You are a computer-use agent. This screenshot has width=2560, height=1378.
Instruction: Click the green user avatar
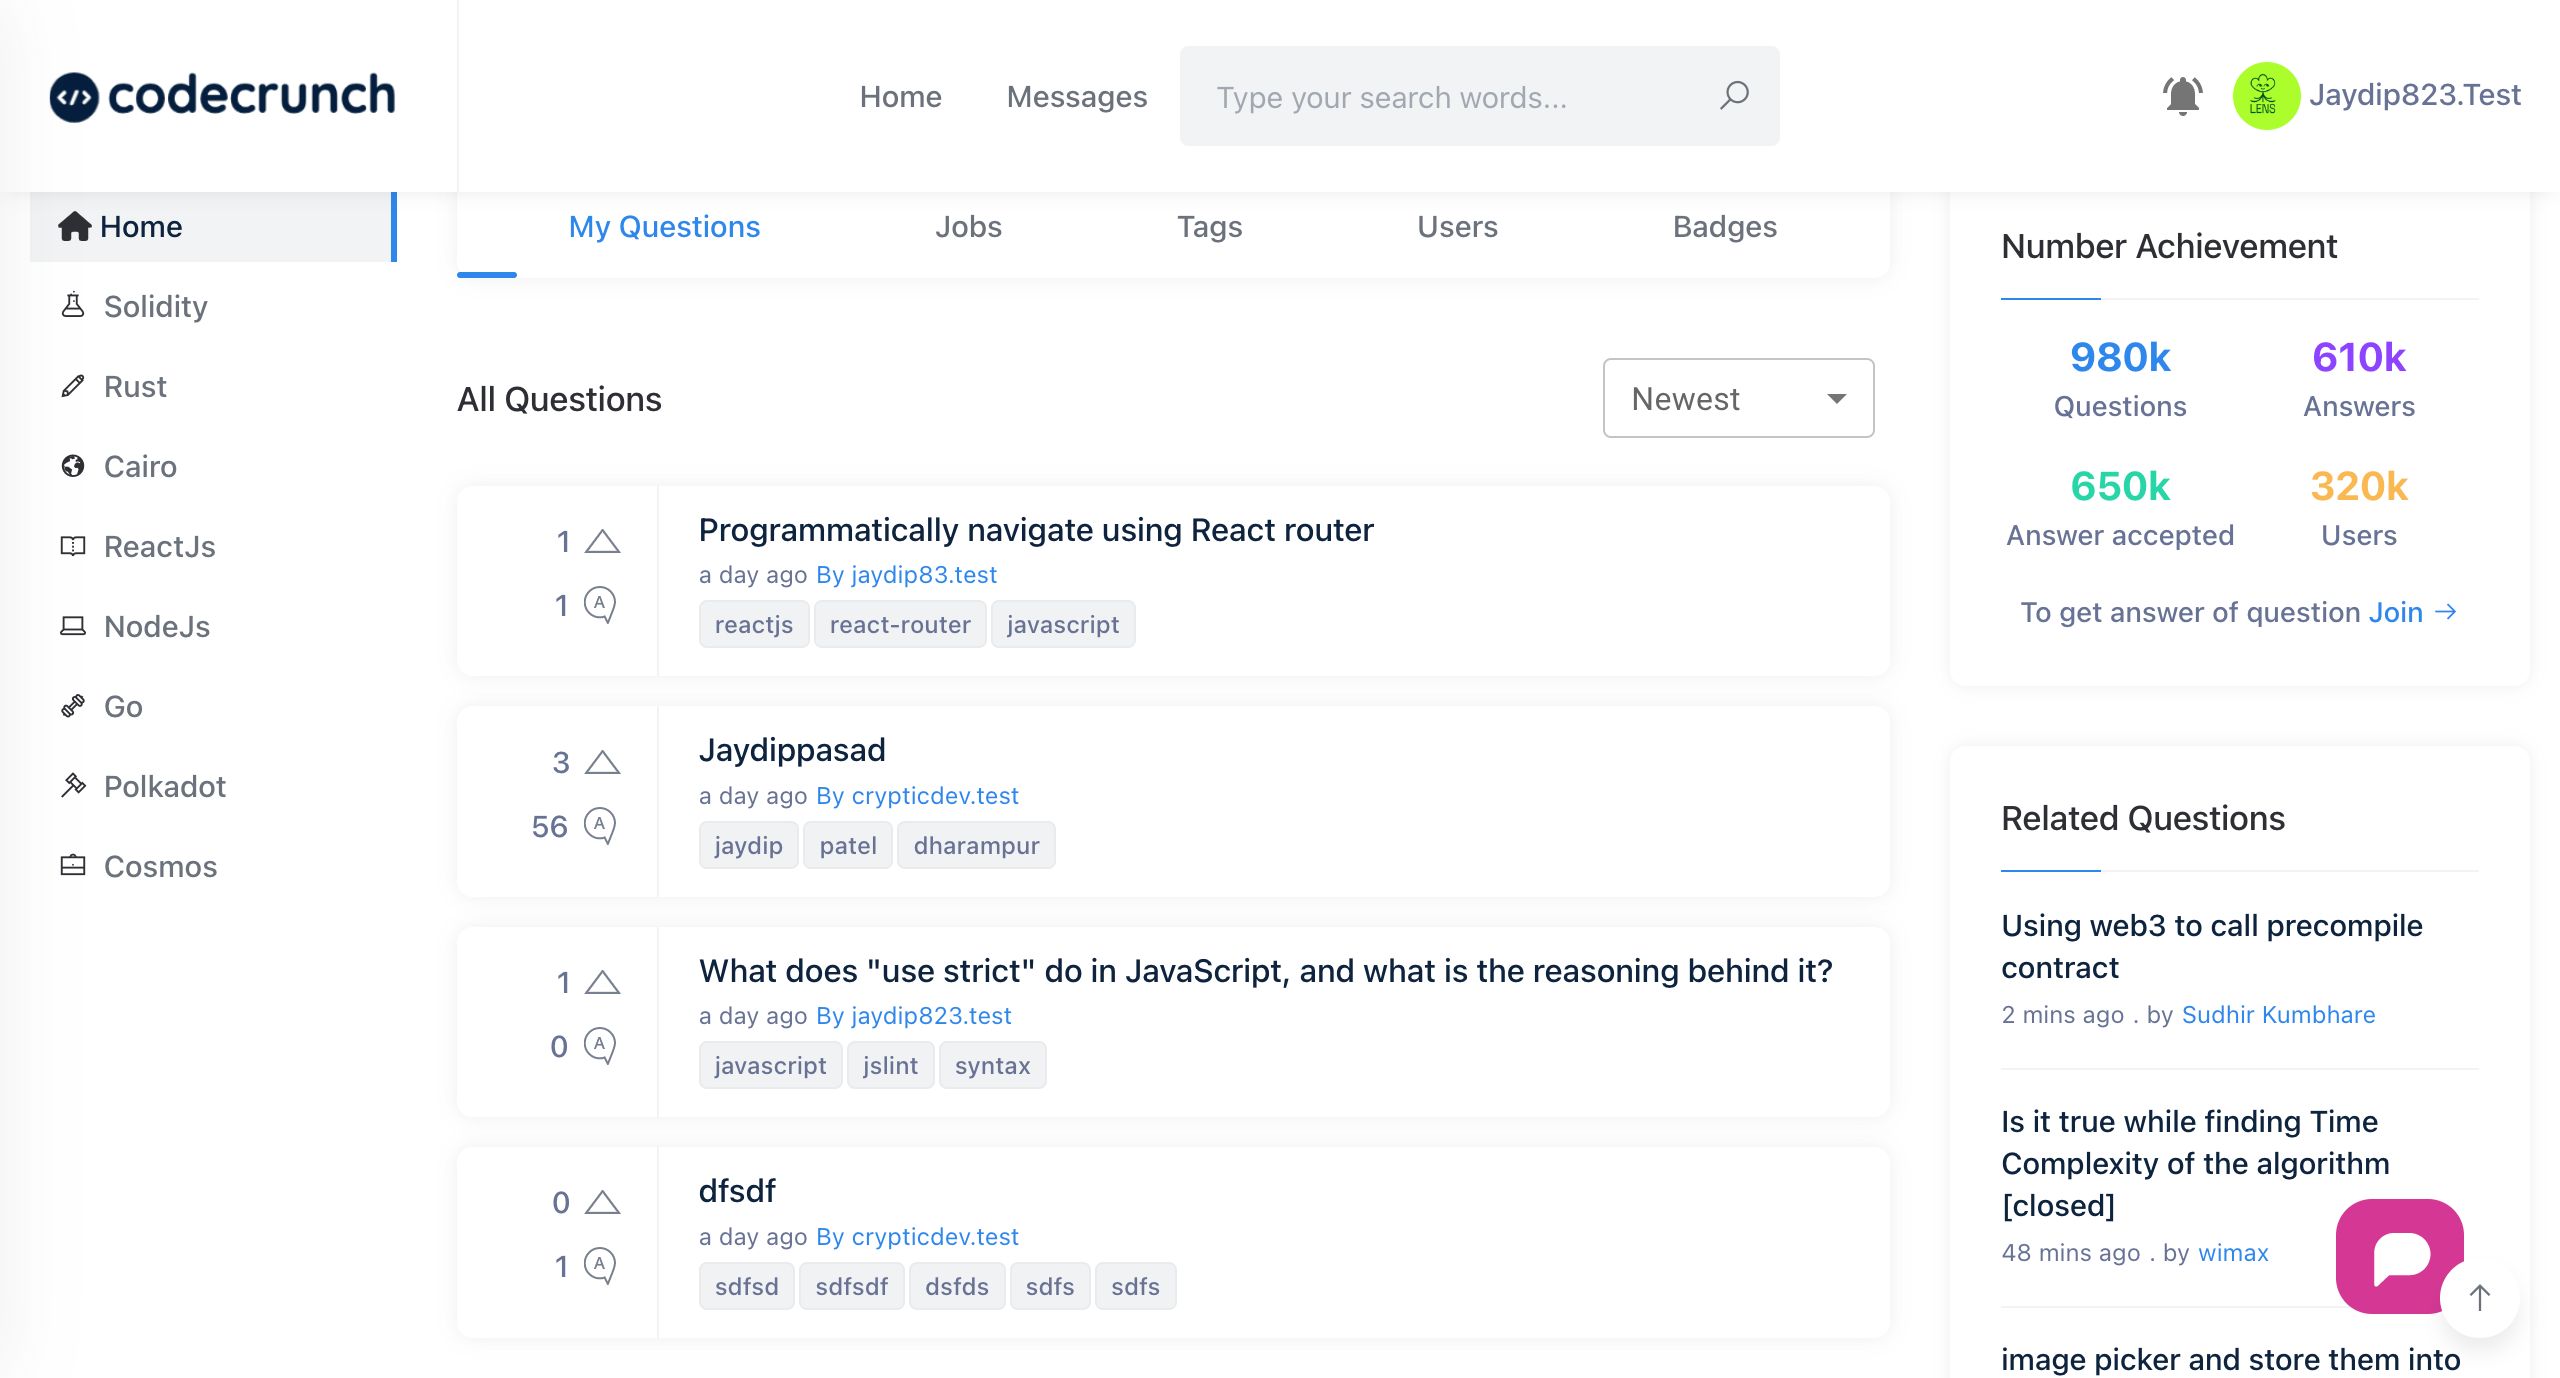coord(2266,96)
